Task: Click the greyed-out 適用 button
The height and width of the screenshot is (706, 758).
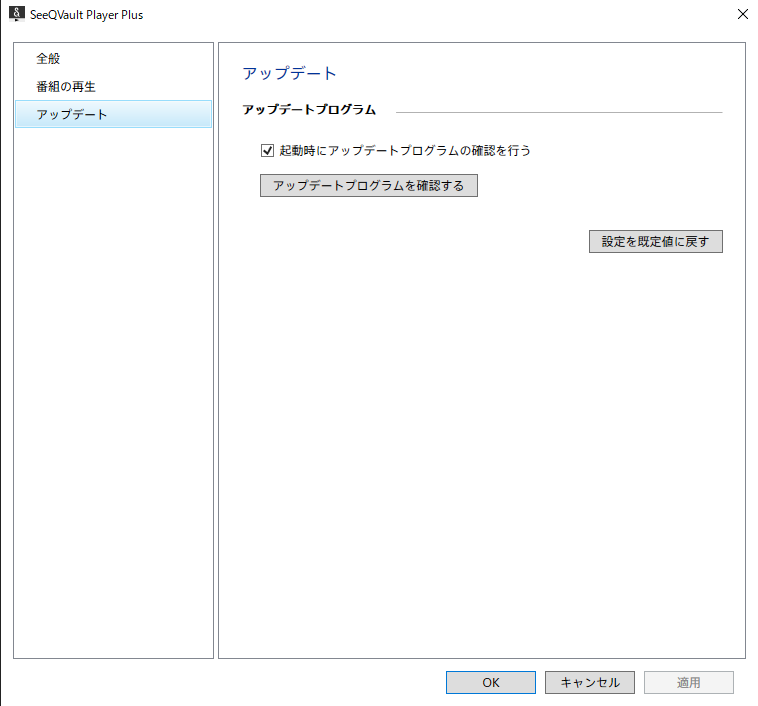Action: [x=688, y=682]
